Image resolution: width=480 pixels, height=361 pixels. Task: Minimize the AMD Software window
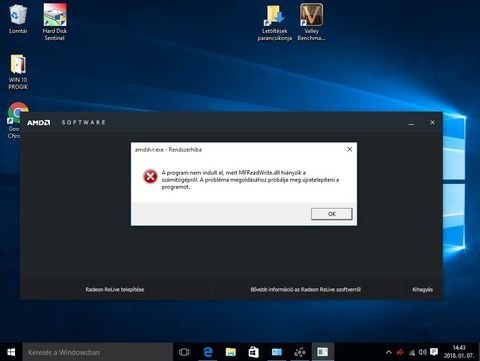[411, 123]
